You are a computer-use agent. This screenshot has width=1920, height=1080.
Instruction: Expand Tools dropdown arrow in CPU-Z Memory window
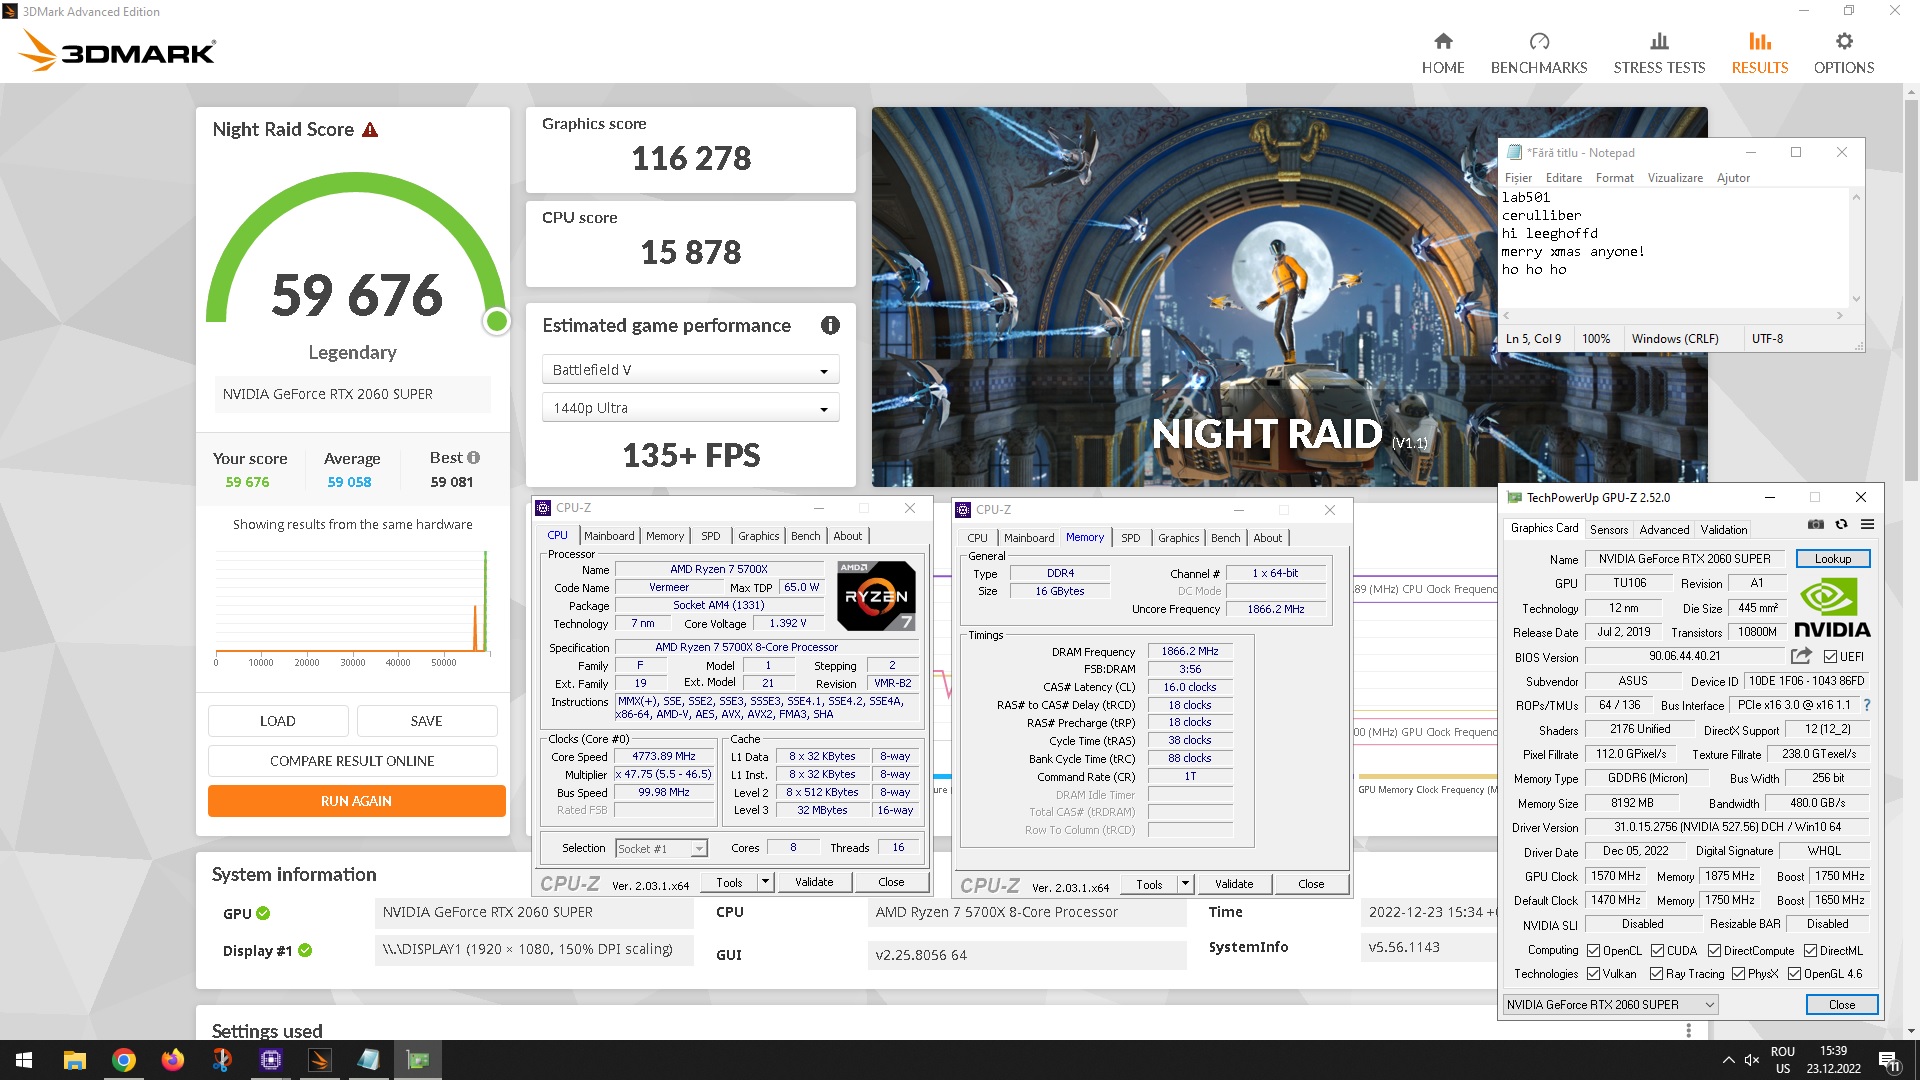[x=1185, y=884]
